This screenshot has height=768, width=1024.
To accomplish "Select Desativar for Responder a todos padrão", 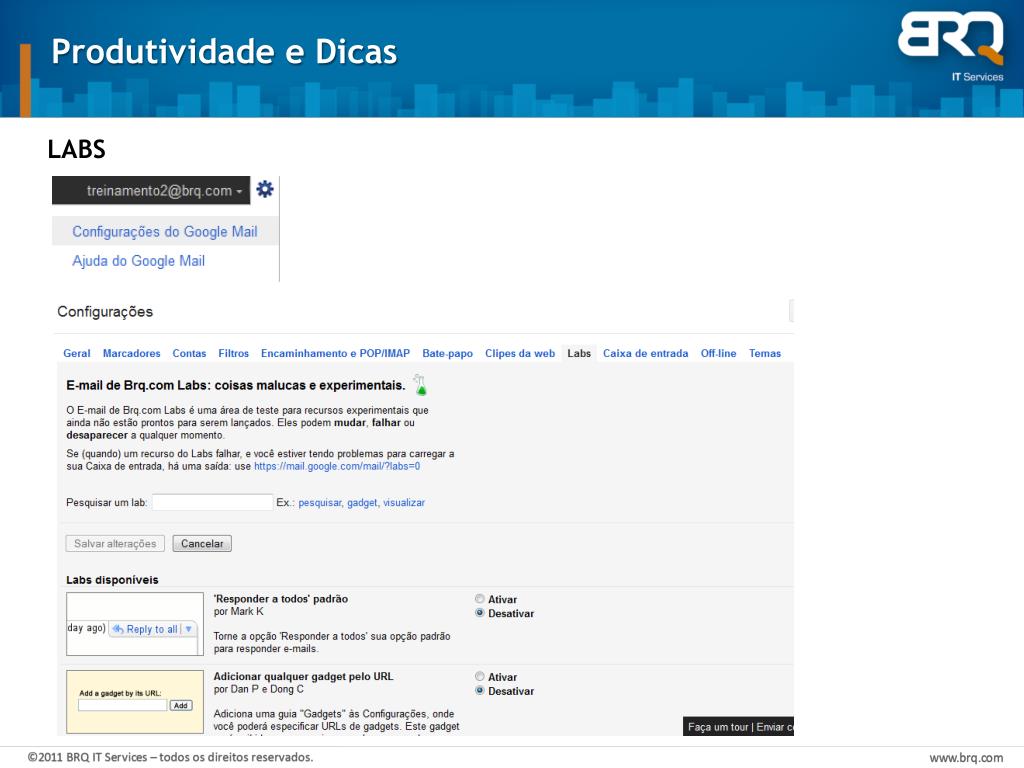I will (479, 613).
